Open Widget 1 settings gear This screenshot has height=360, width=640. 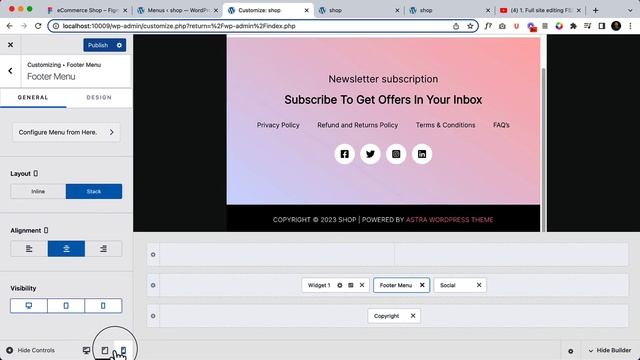click(x=340, y=285)
